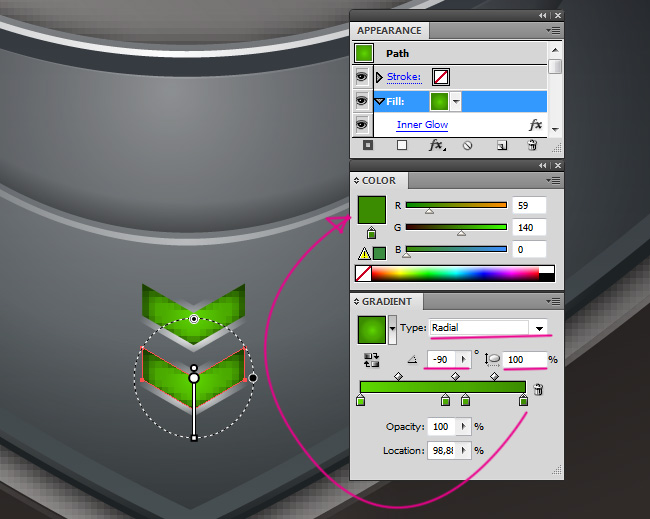The height and width of the screenshot is (519, 650).
Task: Hide the Inner Glow effect eye icon
Action: 361,125
